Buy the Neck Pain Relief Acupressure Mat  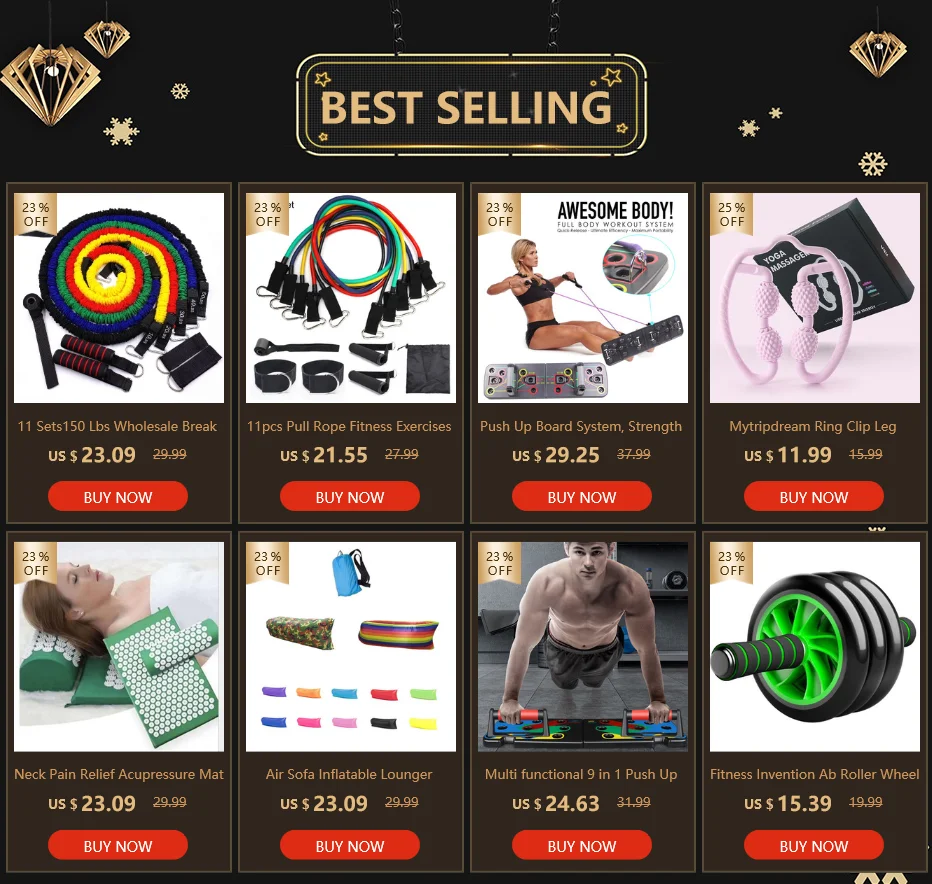pos(118,845)
